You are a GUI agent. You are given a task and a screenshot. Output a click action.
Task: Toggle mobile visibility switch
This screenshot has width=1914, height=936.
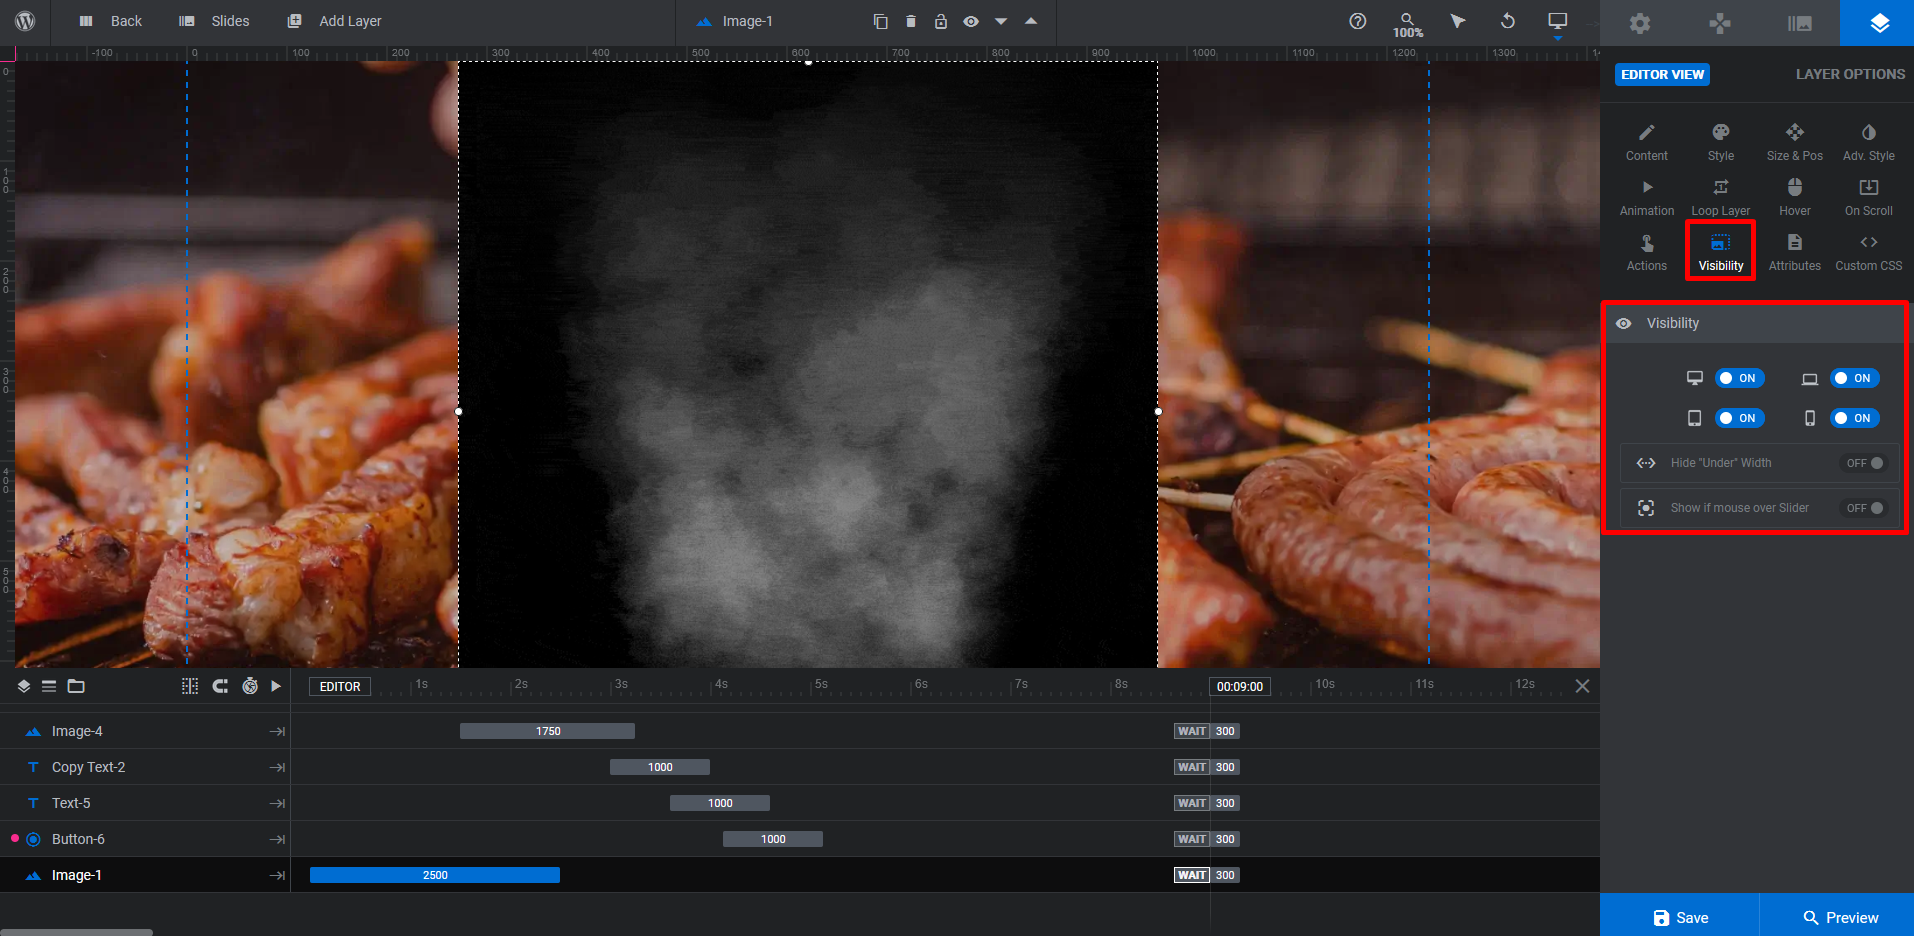click(1855, 418)
